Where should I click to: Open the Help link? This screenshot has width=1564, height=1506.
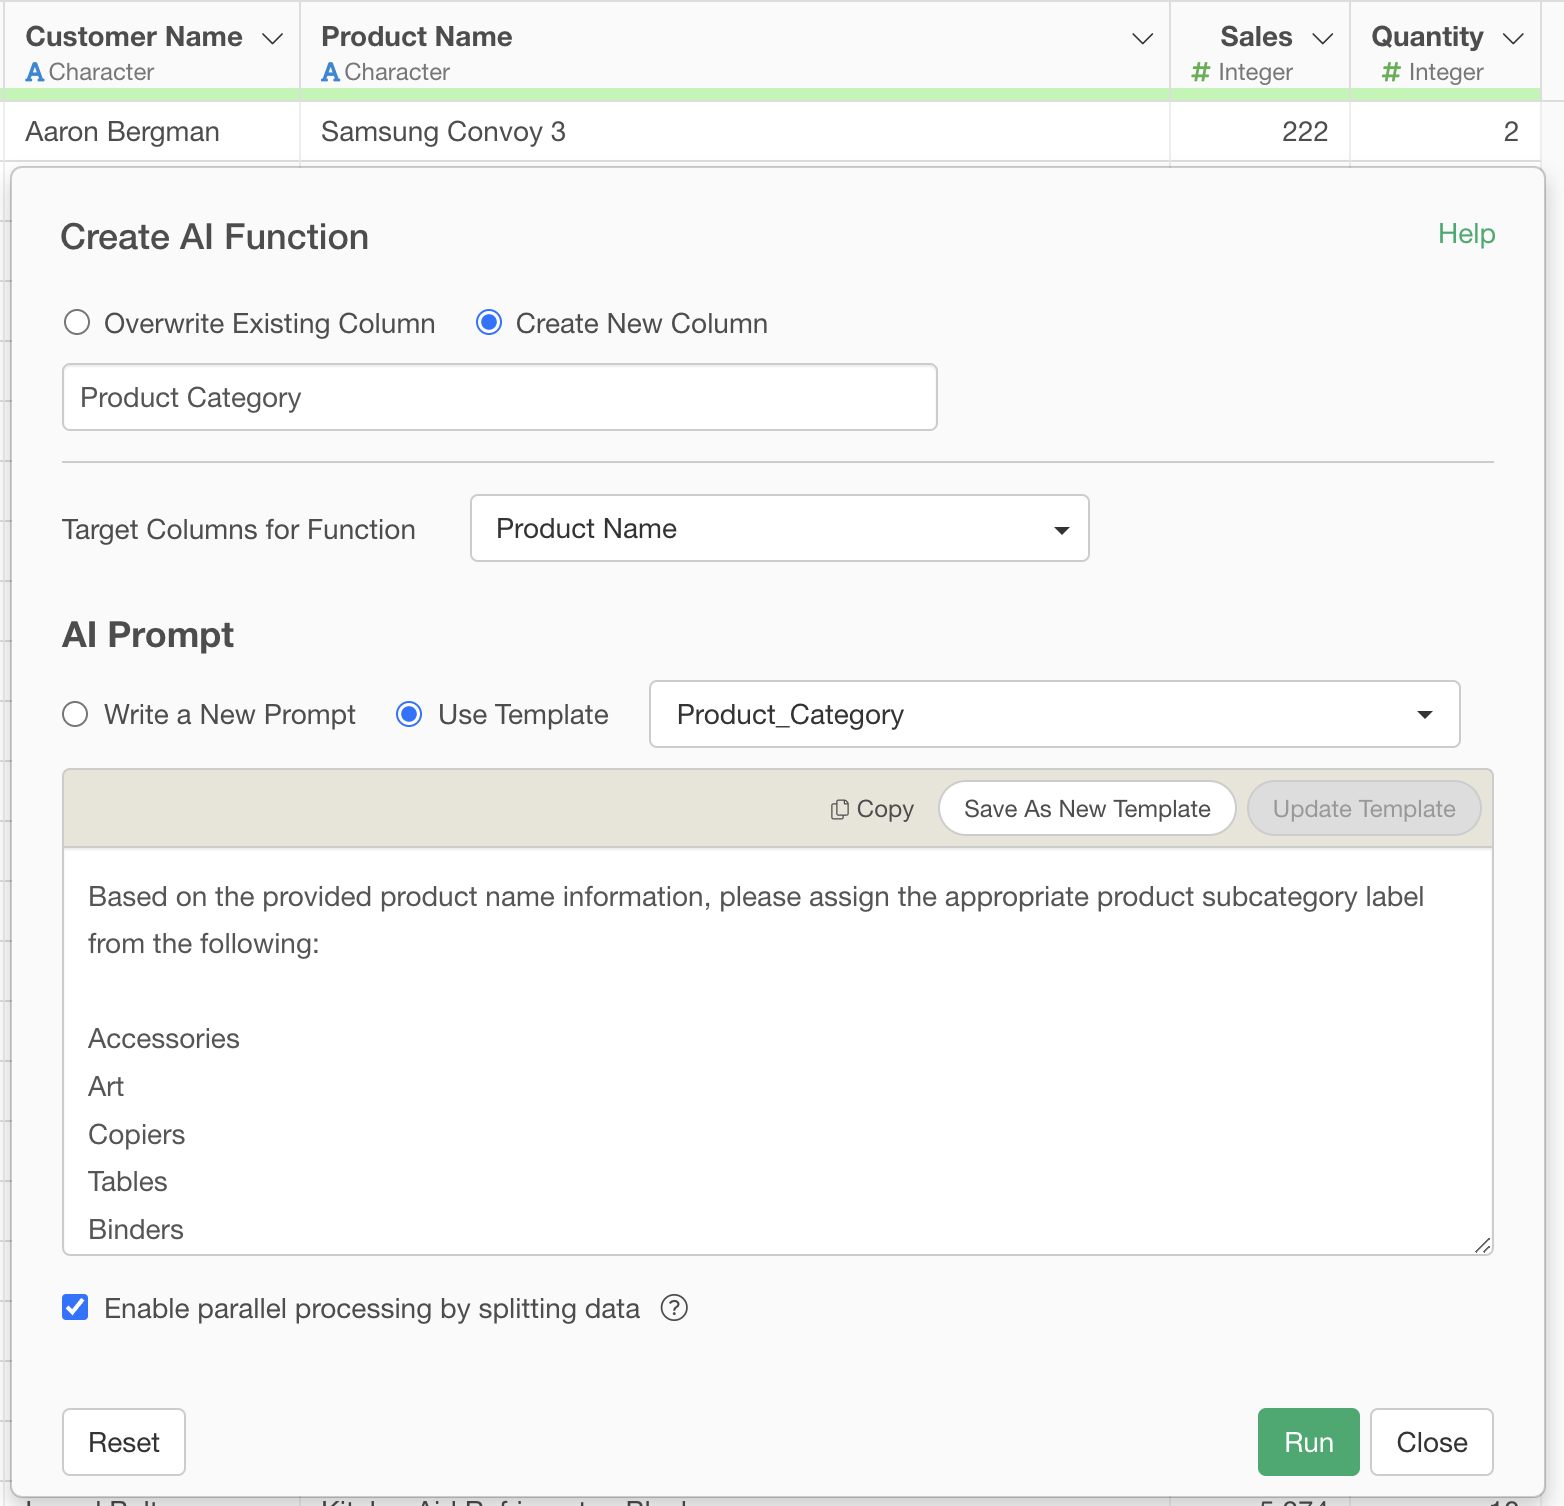pyautogui.click(x=1466, y=234)
